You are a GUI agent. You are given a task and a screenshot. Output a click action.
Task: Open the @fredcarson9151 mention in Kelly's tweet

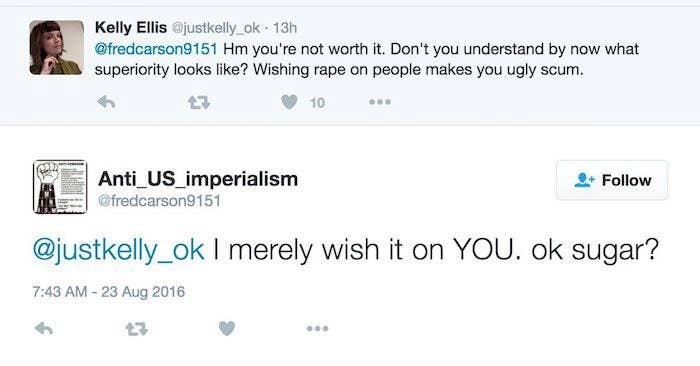click(x=156, y=49)
